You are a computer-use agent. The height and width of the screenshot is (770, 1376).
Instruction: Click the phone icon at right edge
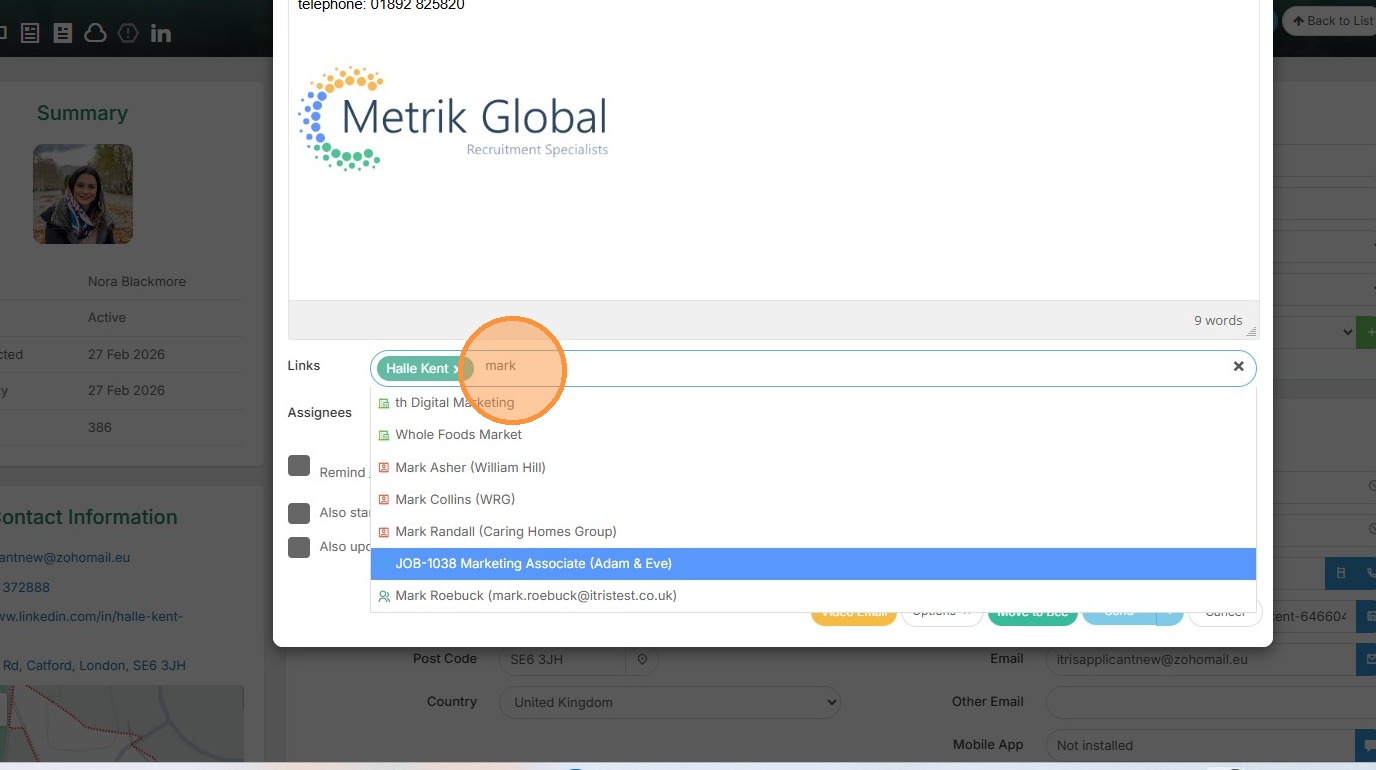tap(1369, 574)
